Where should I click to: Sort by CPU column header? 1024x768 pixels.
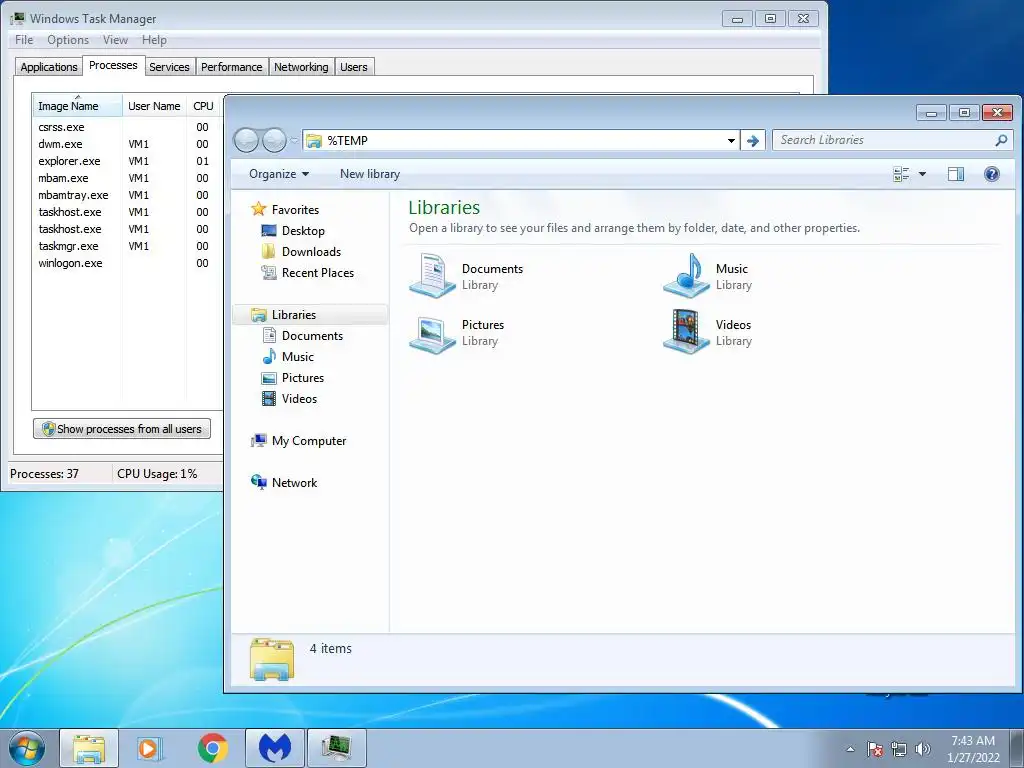tap(203, 106)
